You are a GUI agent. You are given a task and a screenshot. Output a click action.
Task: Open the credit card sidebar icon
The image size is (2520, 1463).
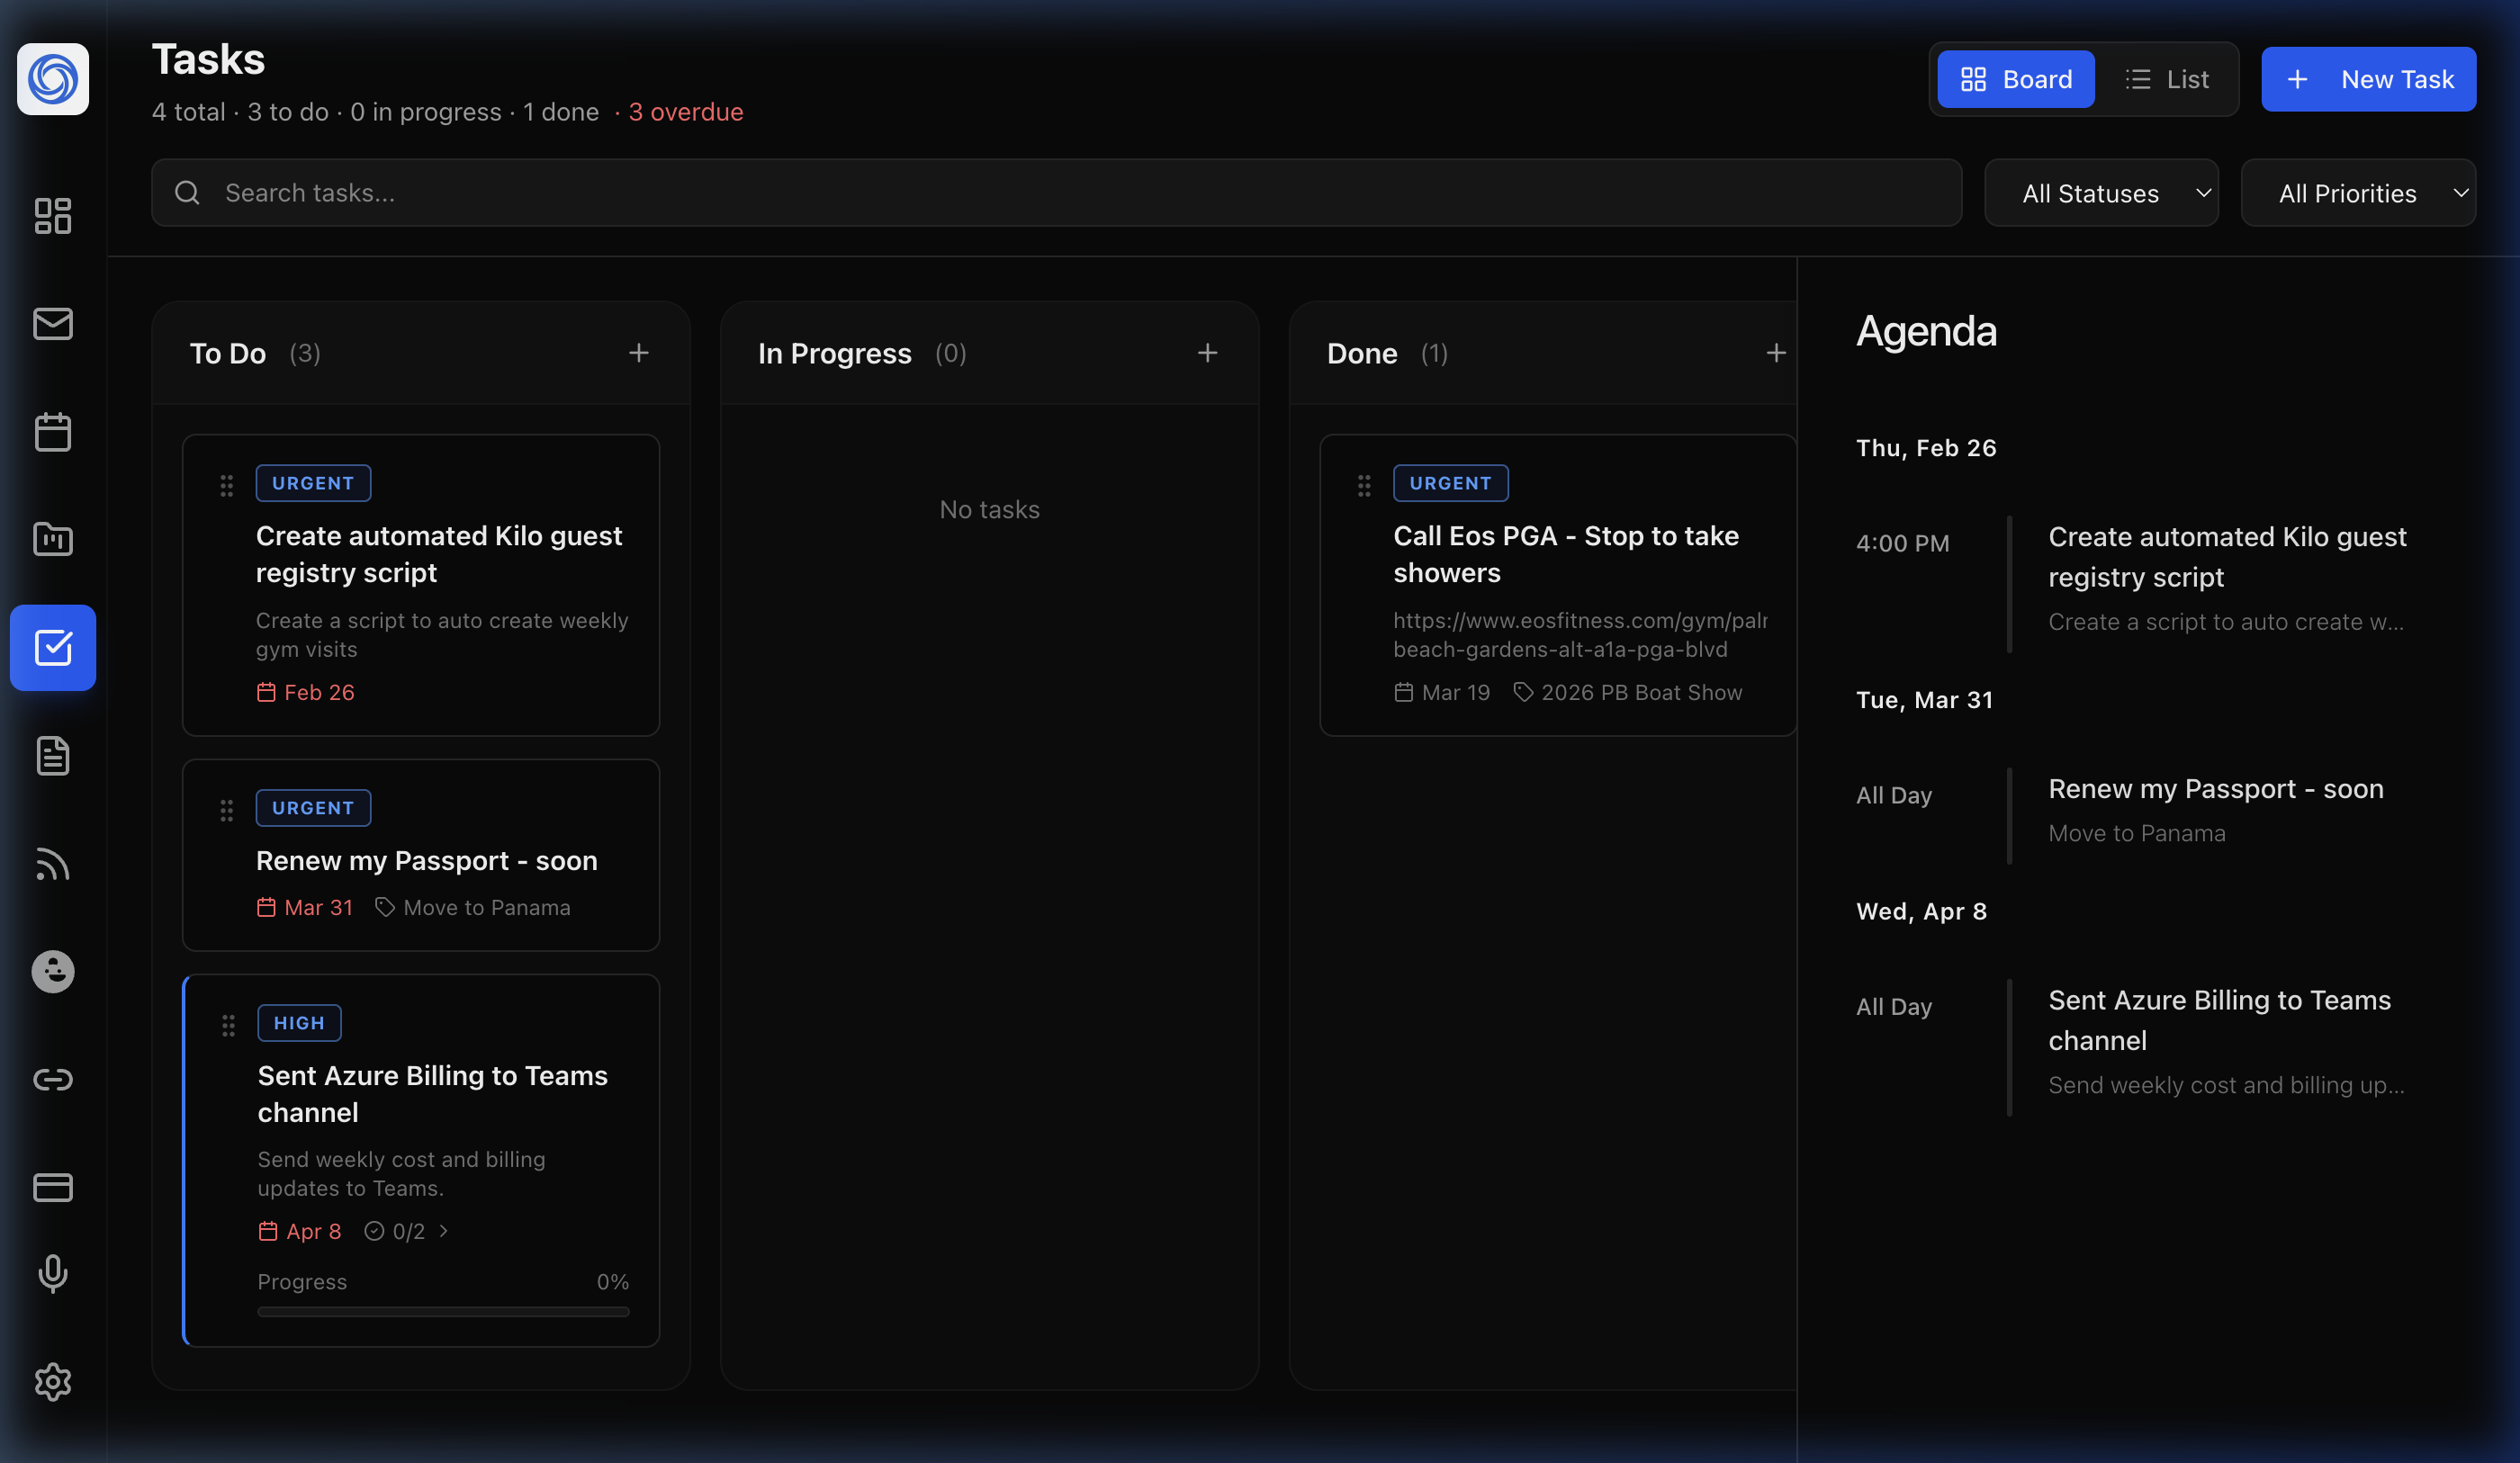(53, 1187)
